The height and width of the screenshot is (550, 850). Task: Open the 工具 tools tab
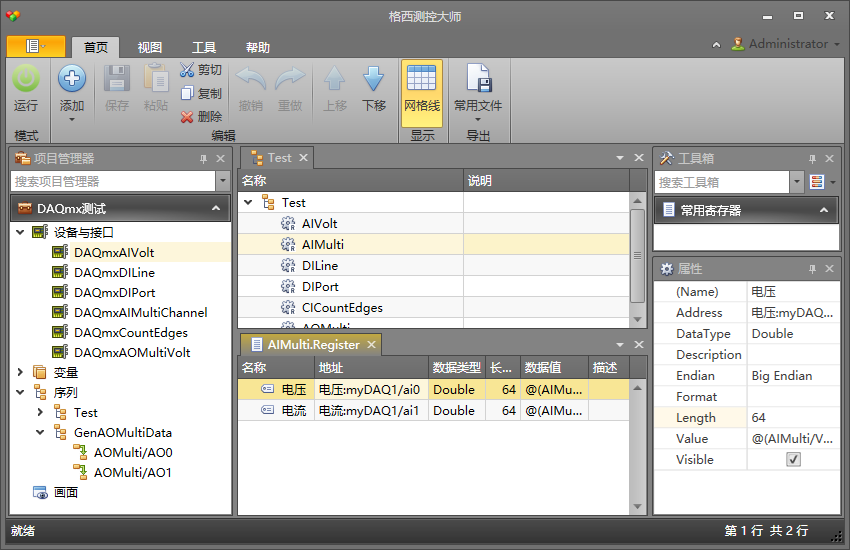click(x=204, y=48)
